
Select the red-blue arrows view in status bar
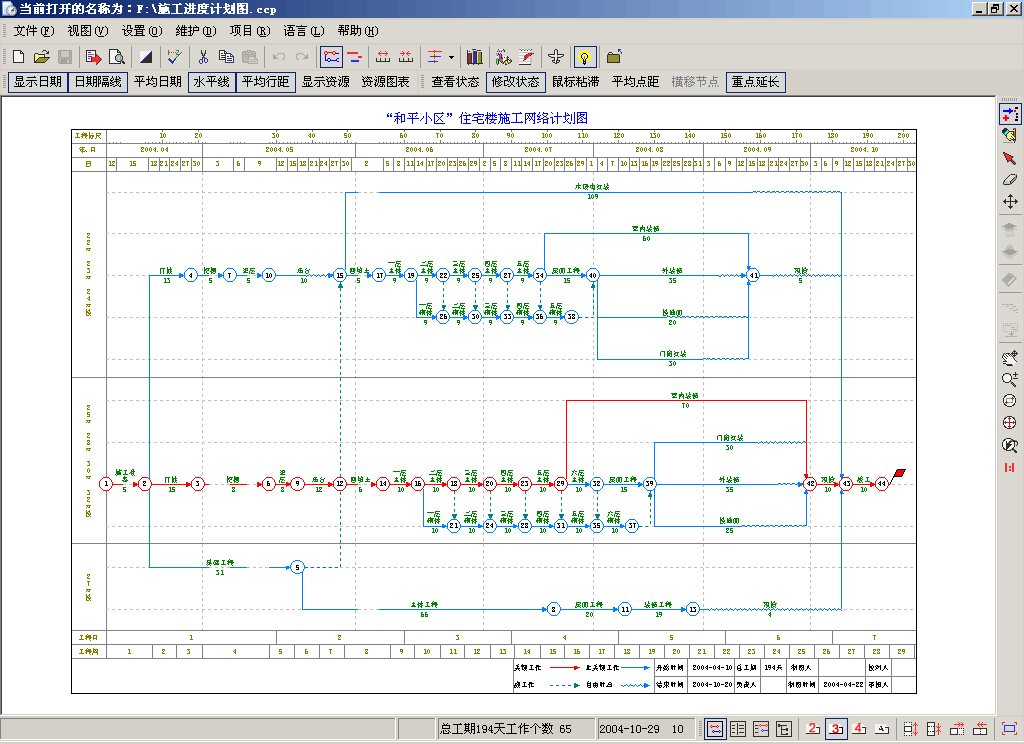(715, 728)
